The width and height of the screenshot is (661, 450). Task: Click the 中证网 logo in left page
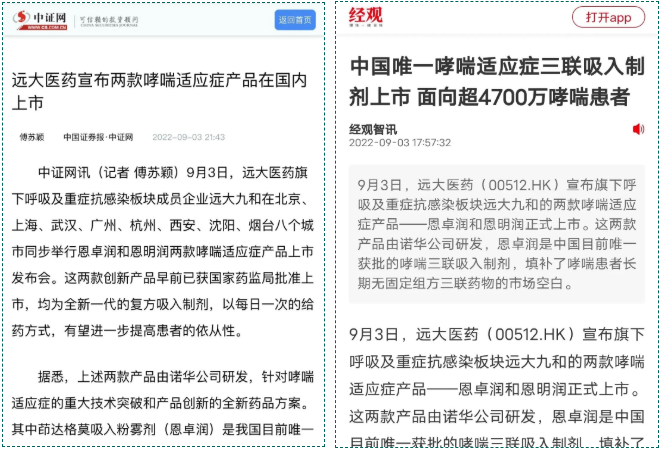point(40,20)
